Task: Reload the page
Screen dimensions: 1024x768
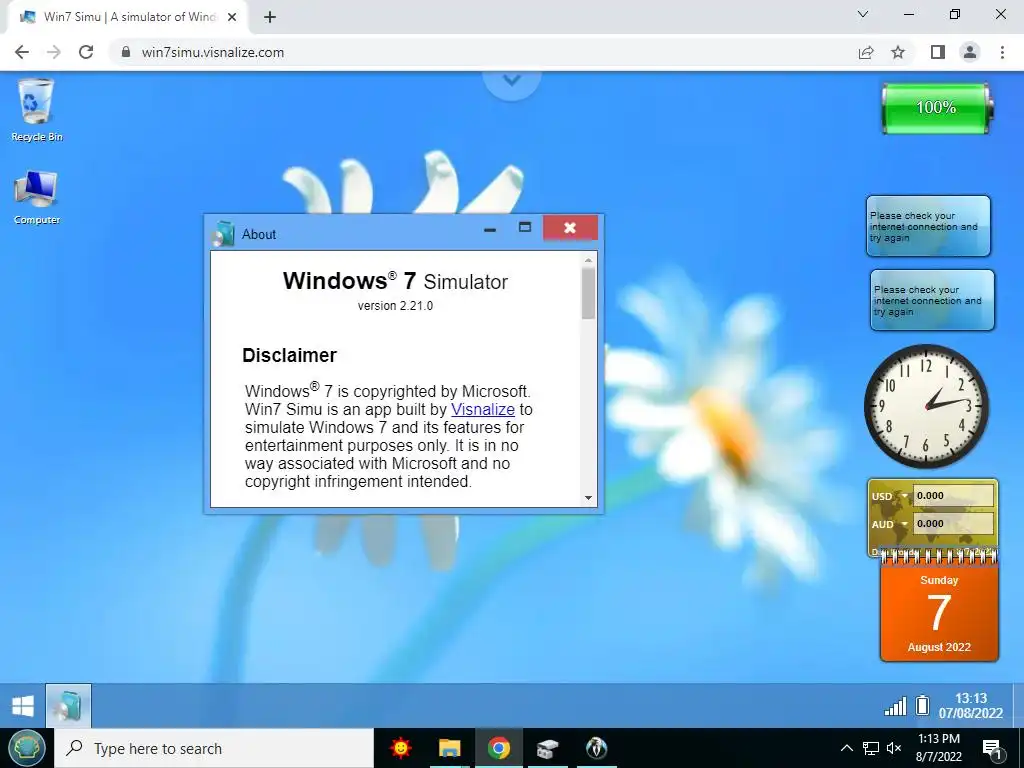Action: (x=86, y=52)
